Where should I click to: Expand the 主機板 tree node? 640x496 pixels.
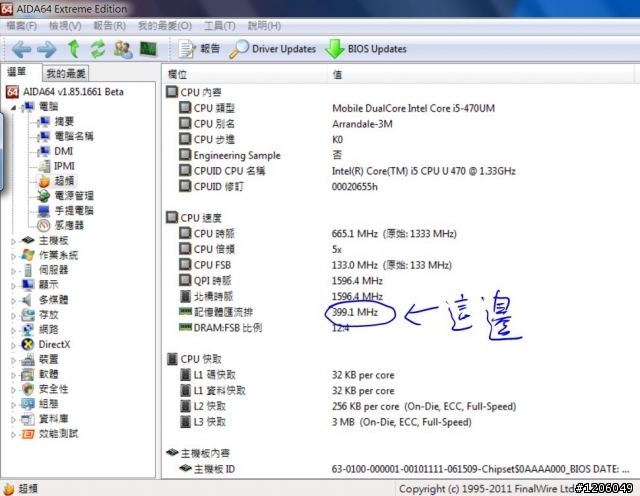point(13,241)
